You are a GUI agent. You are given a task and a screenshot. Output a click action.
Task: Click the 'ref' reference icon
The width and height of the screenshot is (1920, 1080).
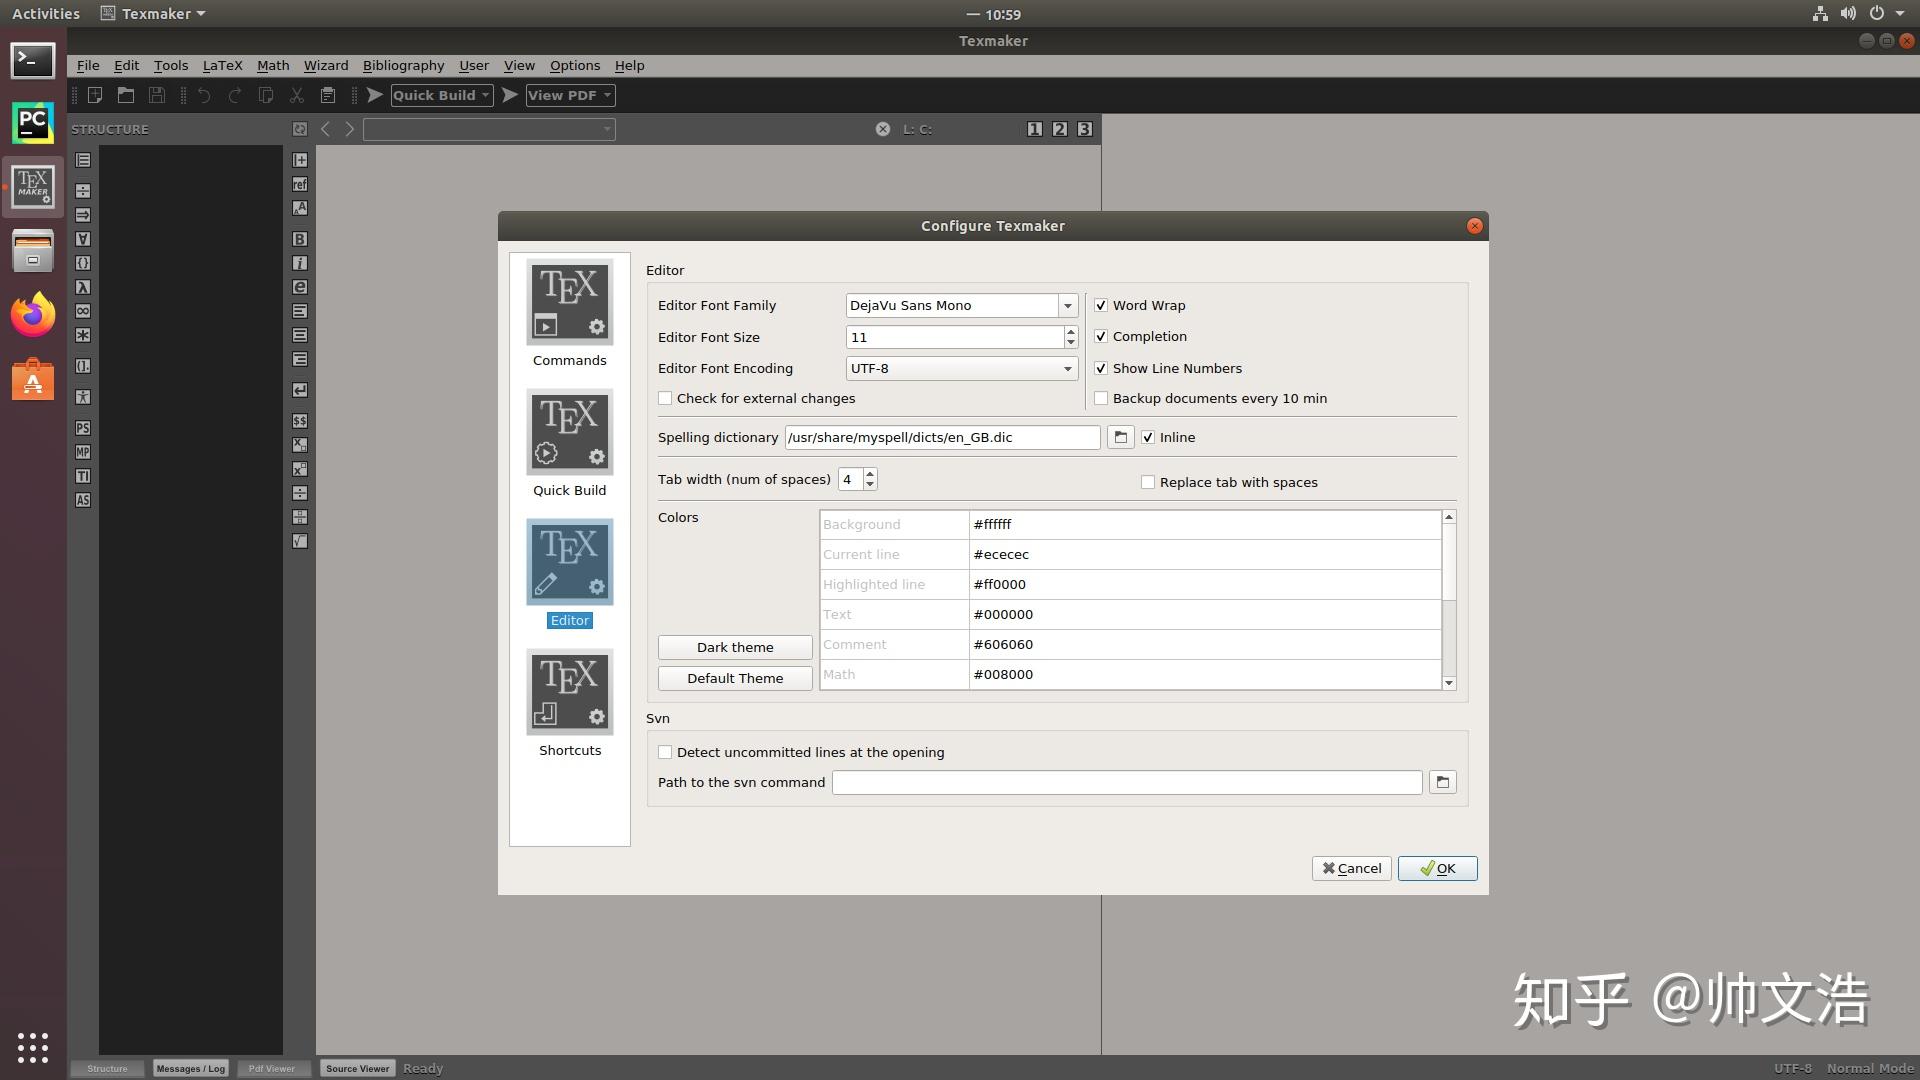coord(300,184)
